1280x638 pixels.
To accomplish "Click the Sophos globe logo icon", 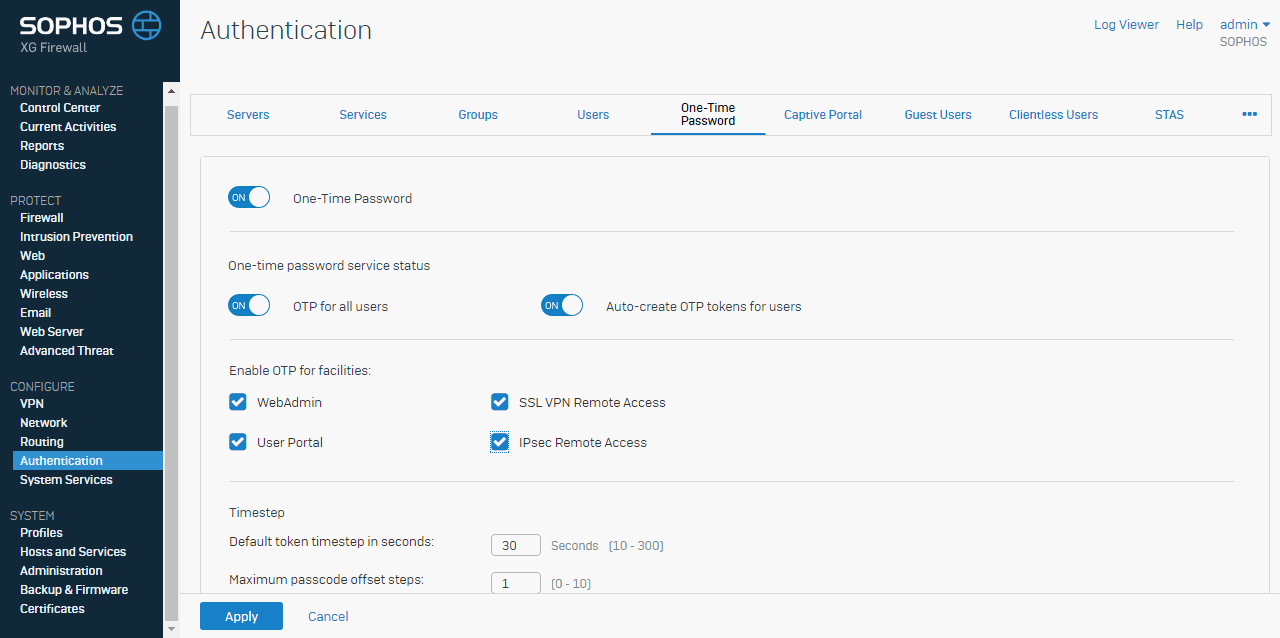I will click(146, 25).
